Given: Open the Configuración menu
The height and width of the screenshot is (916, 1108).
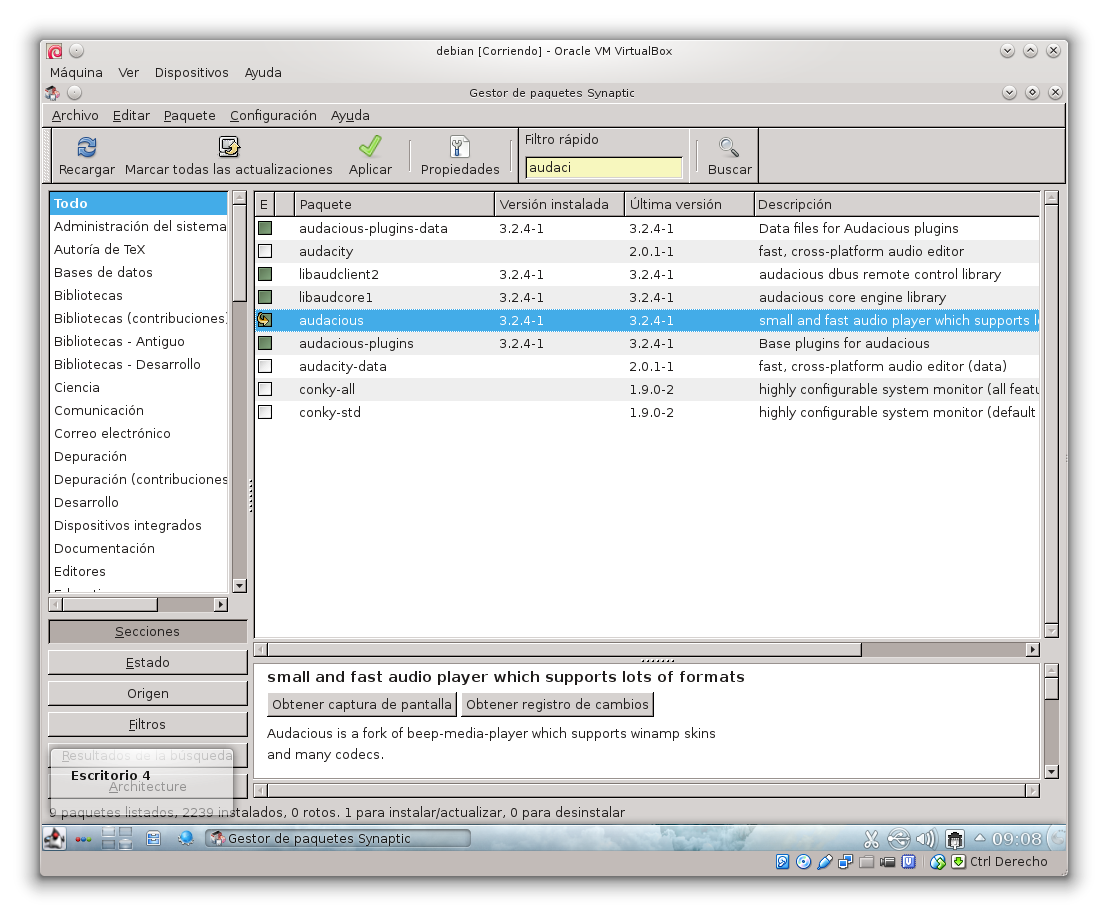Looking at the screenshot, I should (273, 115).
